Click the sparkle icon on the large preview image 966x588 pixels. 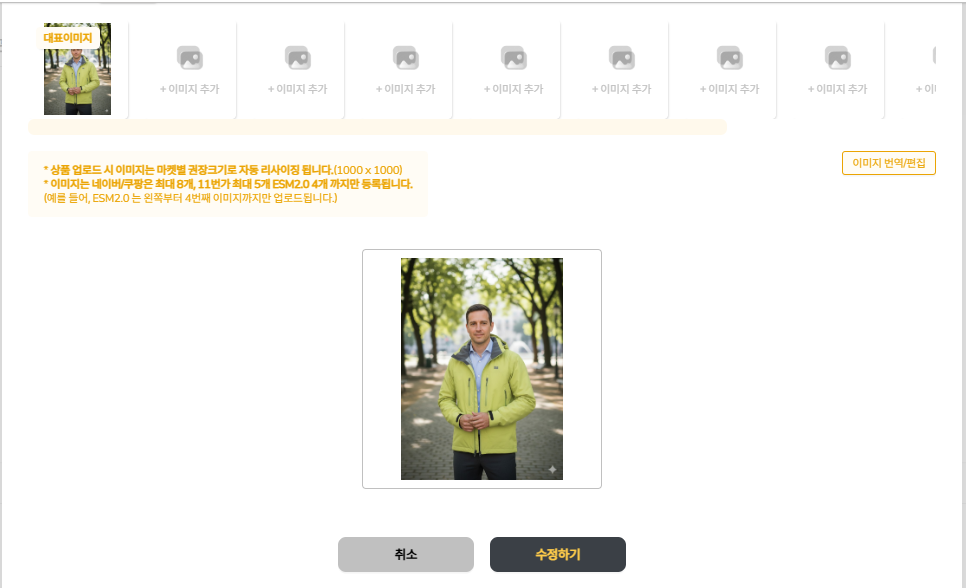pos(551,469)
